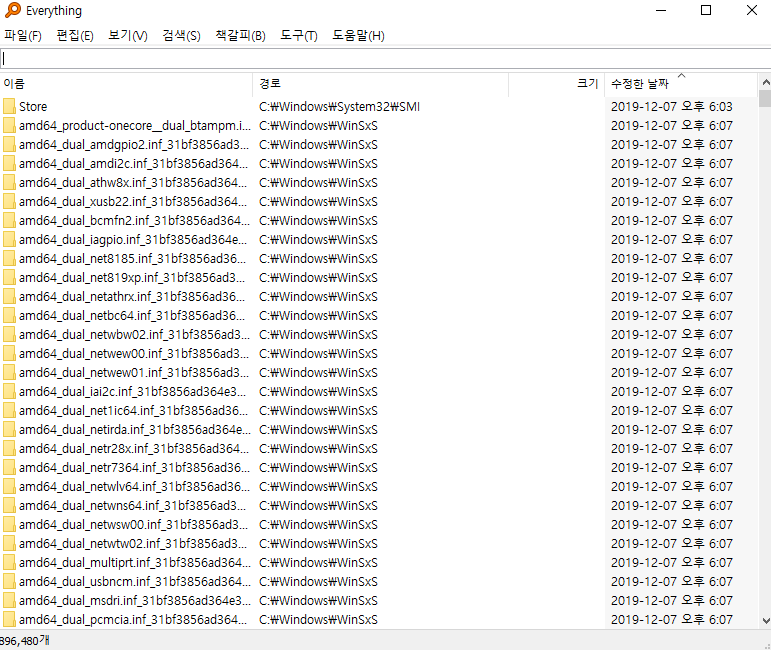Select folder icon of amd64_dual_athw8x.inf
The image size is (771, 650).
point(9,182)
